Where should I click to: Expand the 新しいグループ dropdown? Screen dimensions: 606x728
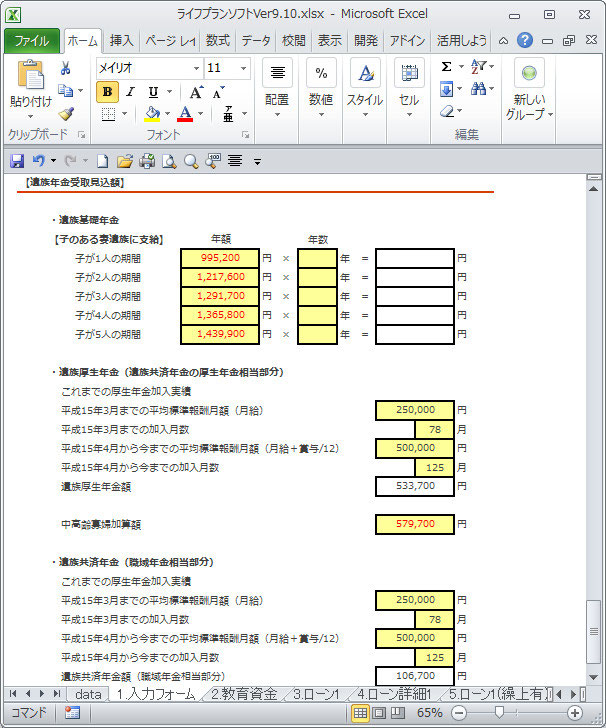(x=551, y=114)
